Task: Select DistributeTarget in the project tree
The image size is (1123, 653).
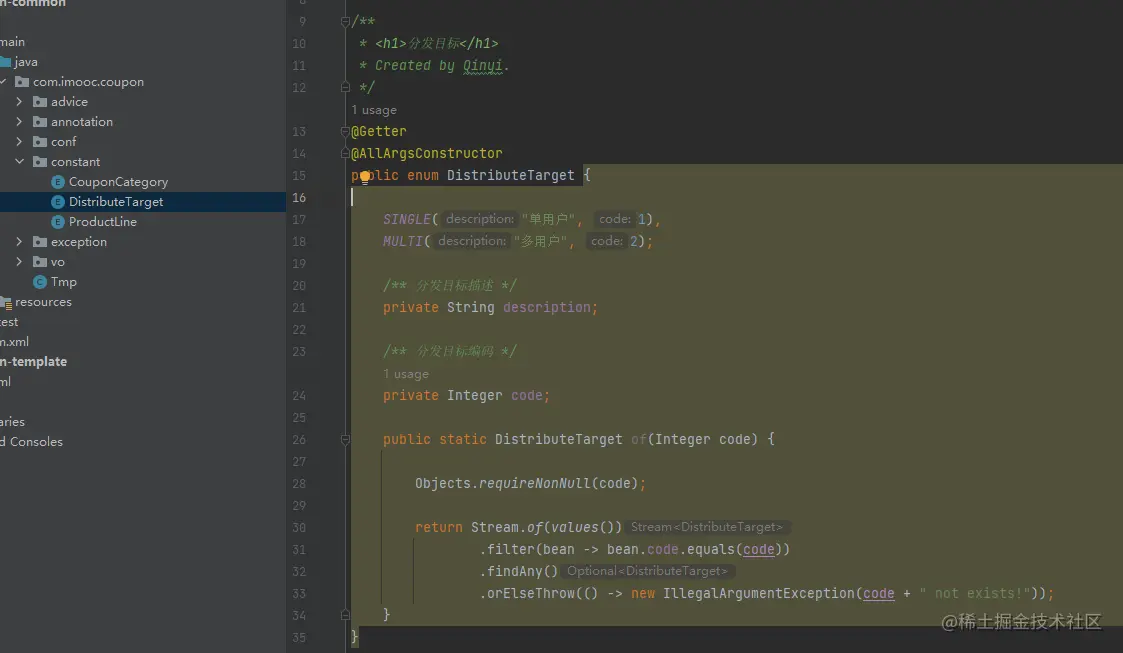Action: [x=116, y=202]
